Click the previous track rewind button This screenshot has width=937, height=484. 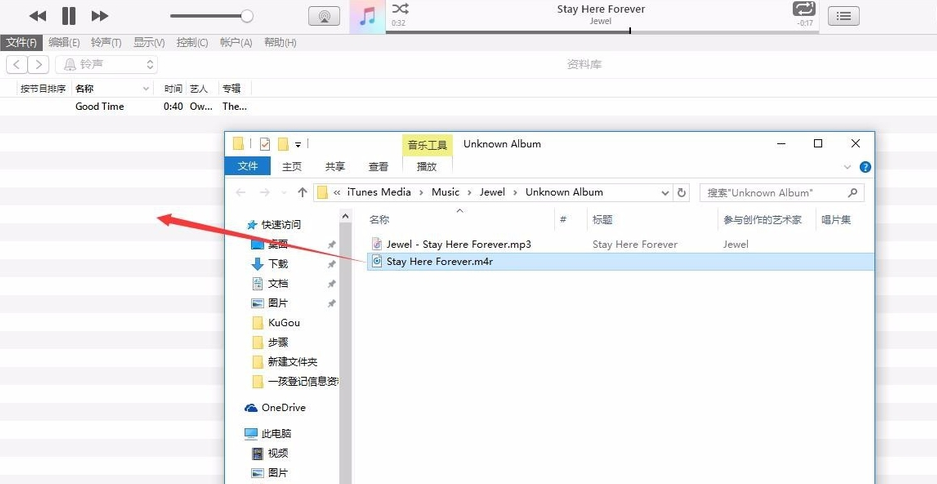[x=38, y=16]
